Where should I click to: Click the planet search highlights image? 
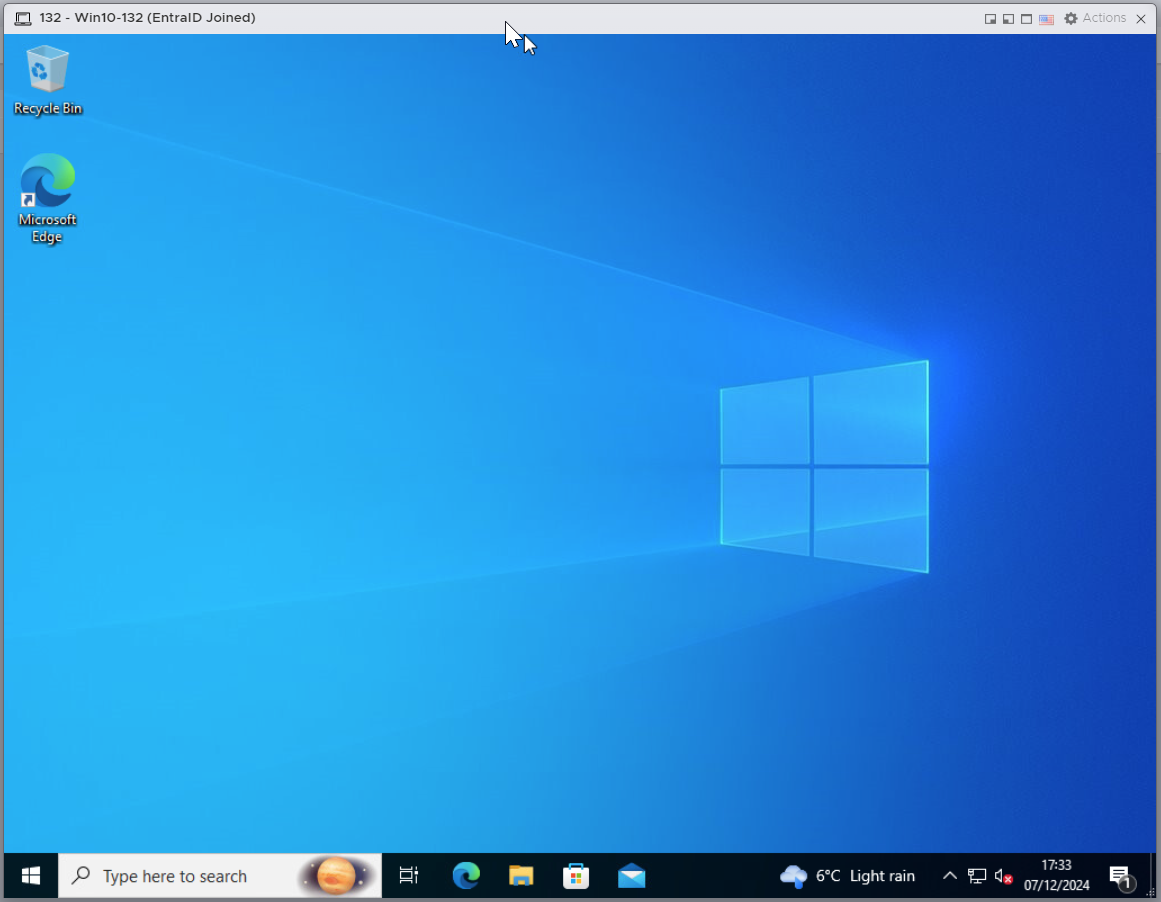[x=337, y=876]
